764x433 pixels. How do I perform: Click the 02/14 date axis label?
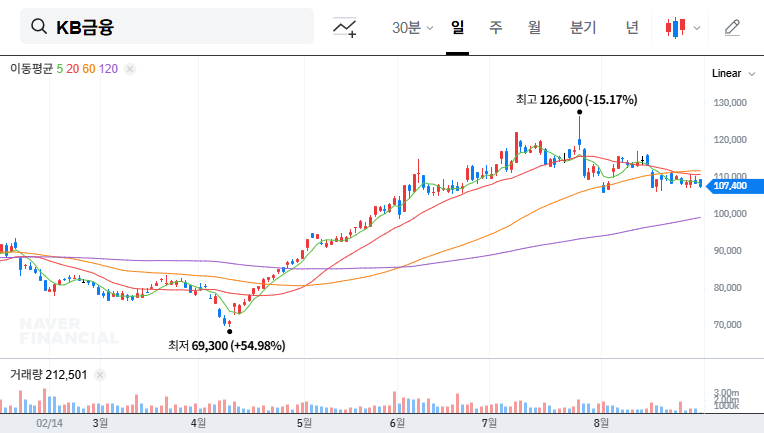49,423
